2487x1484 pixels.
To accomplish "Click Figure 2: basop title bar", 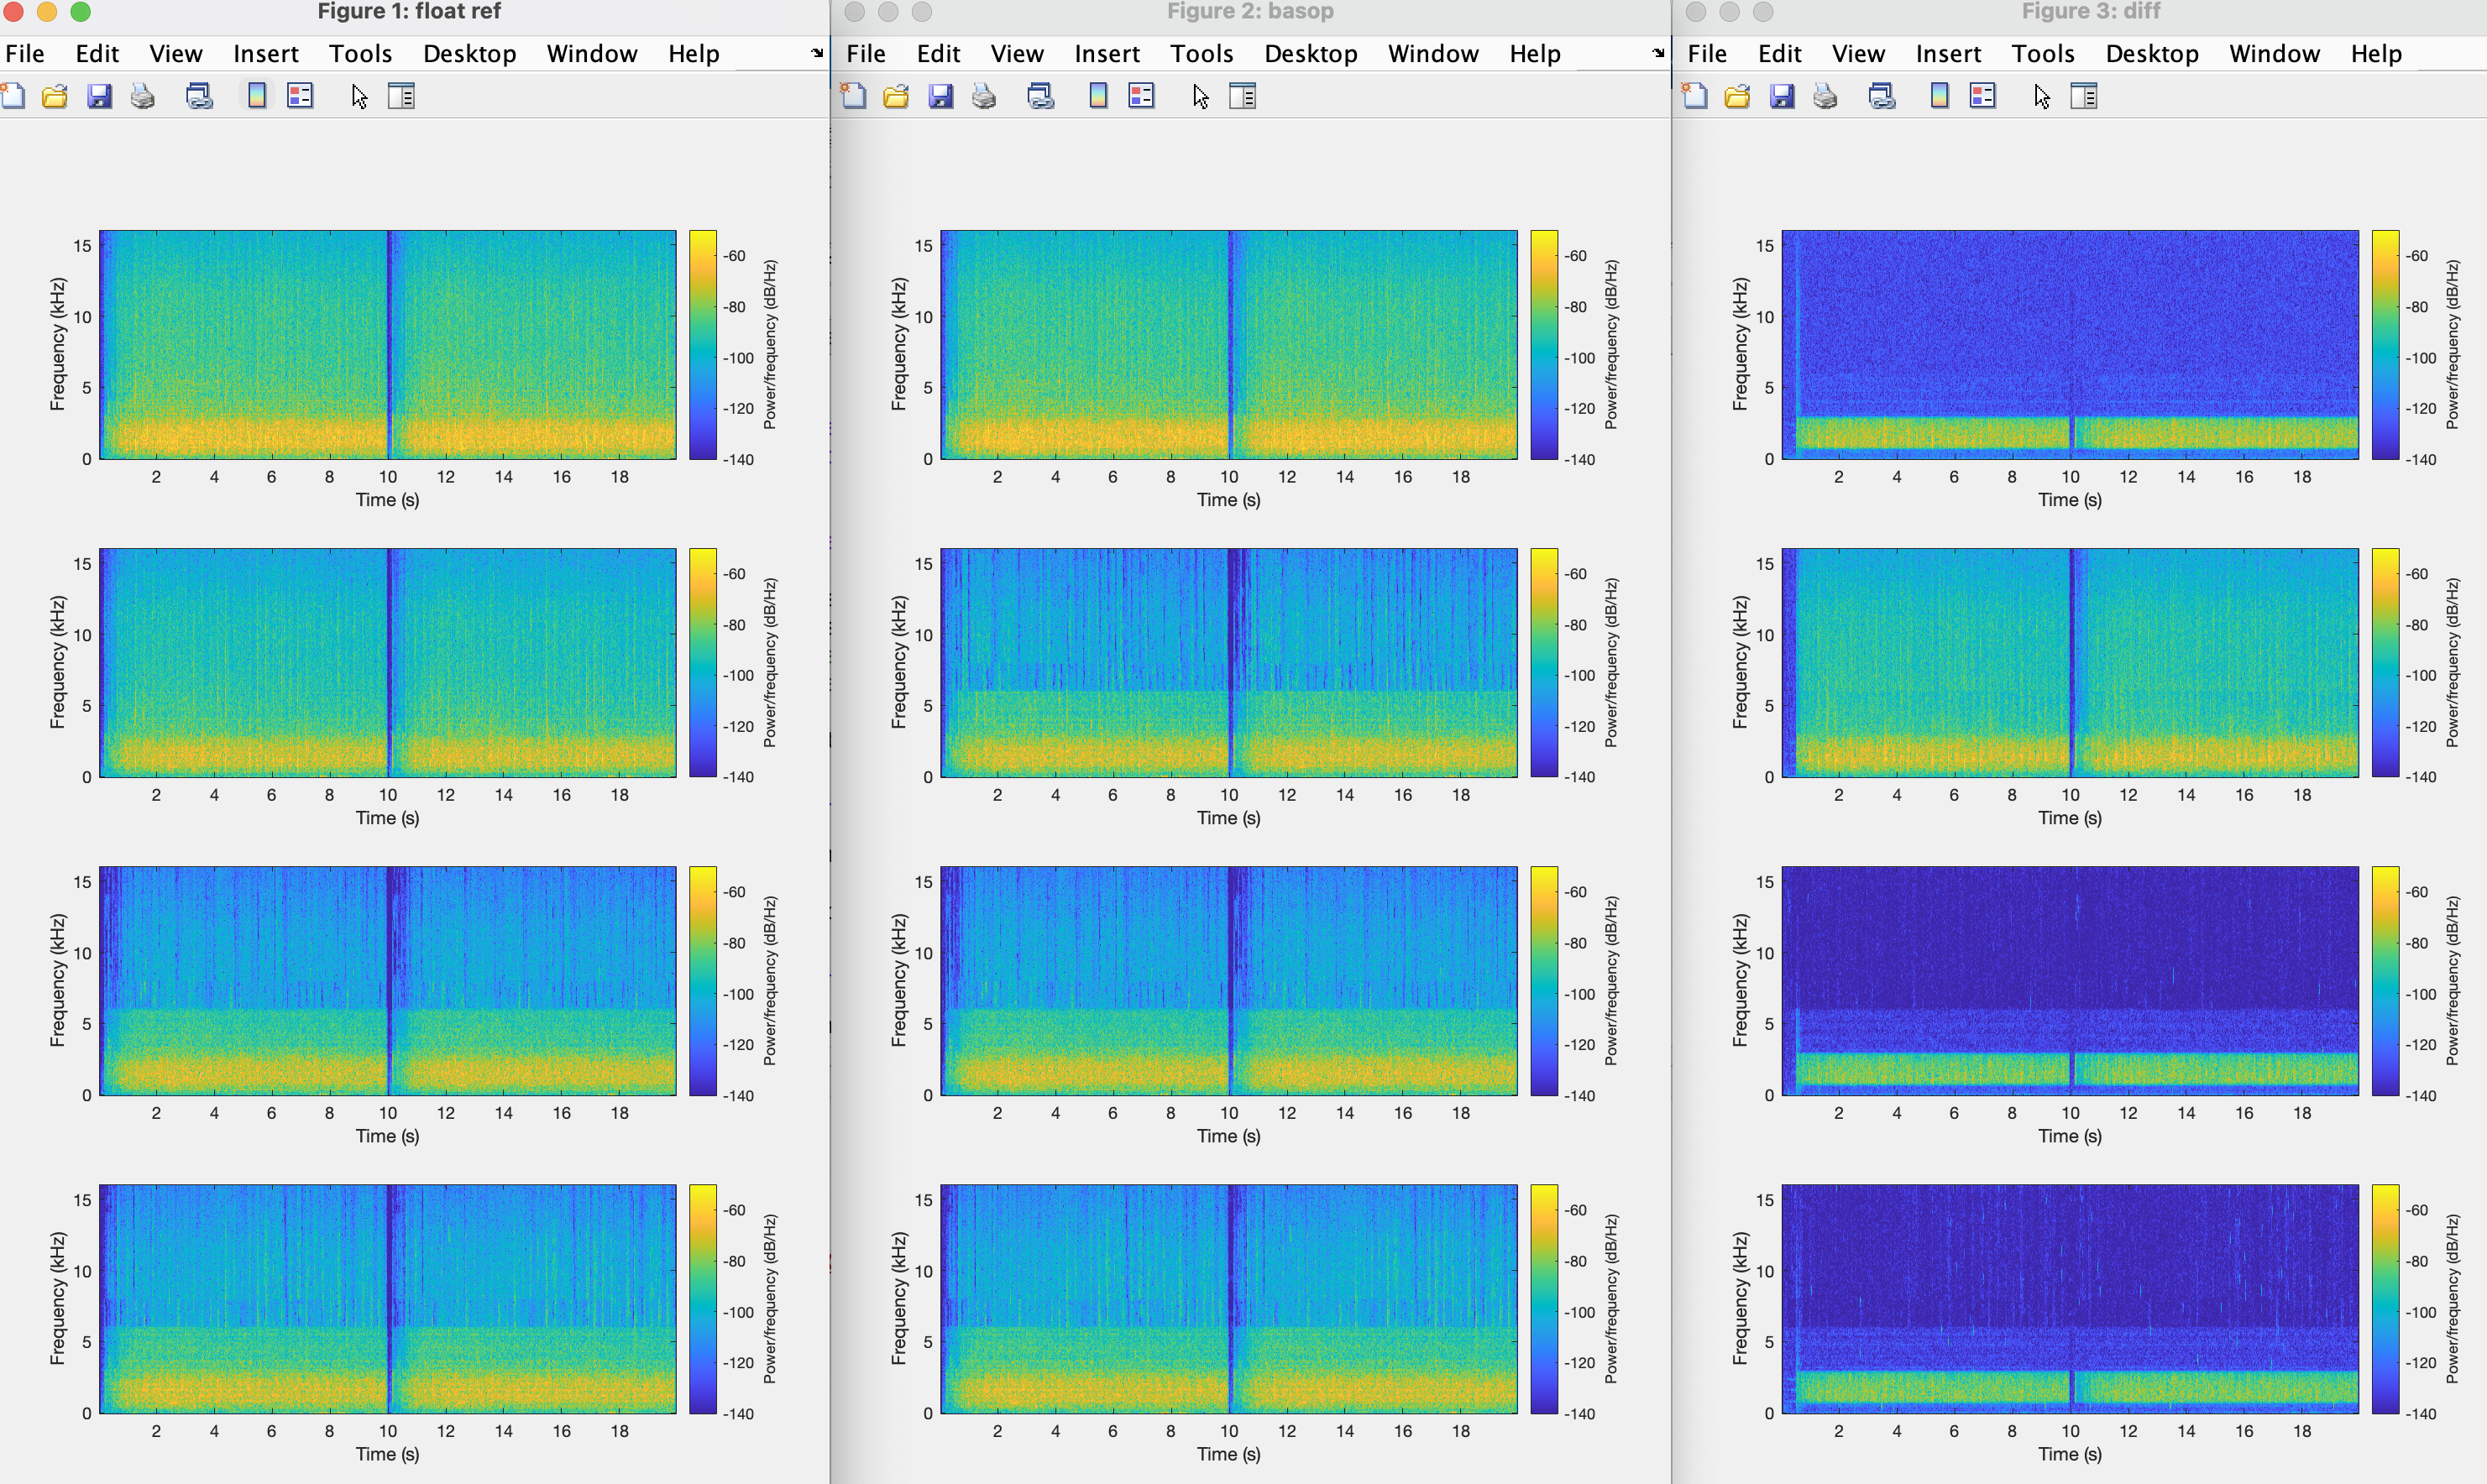I will point(1249,12).
